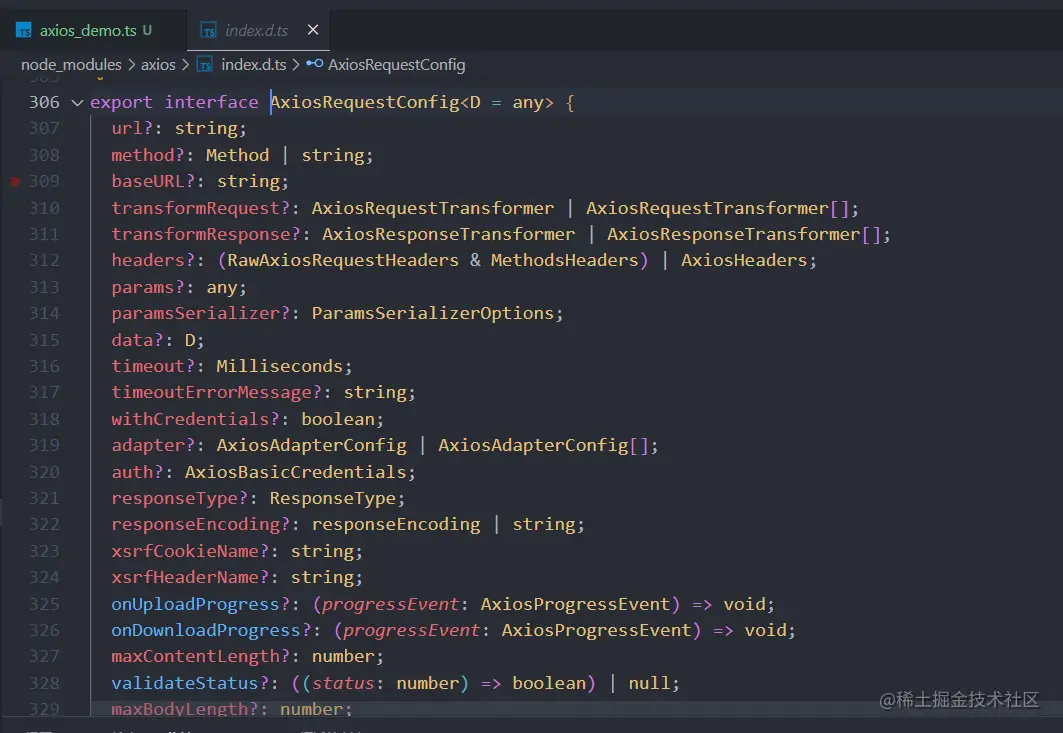Screen dimensions: 1063x733
Task: Click the Milliseconds type
Action: [279, 366]
